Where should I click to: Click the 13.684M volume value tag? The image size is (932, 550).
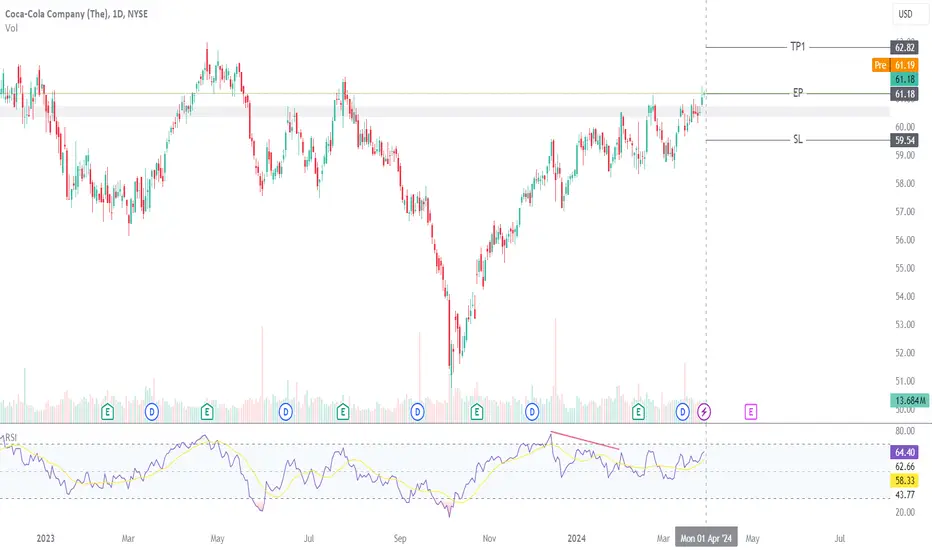[x=909, y=400]
